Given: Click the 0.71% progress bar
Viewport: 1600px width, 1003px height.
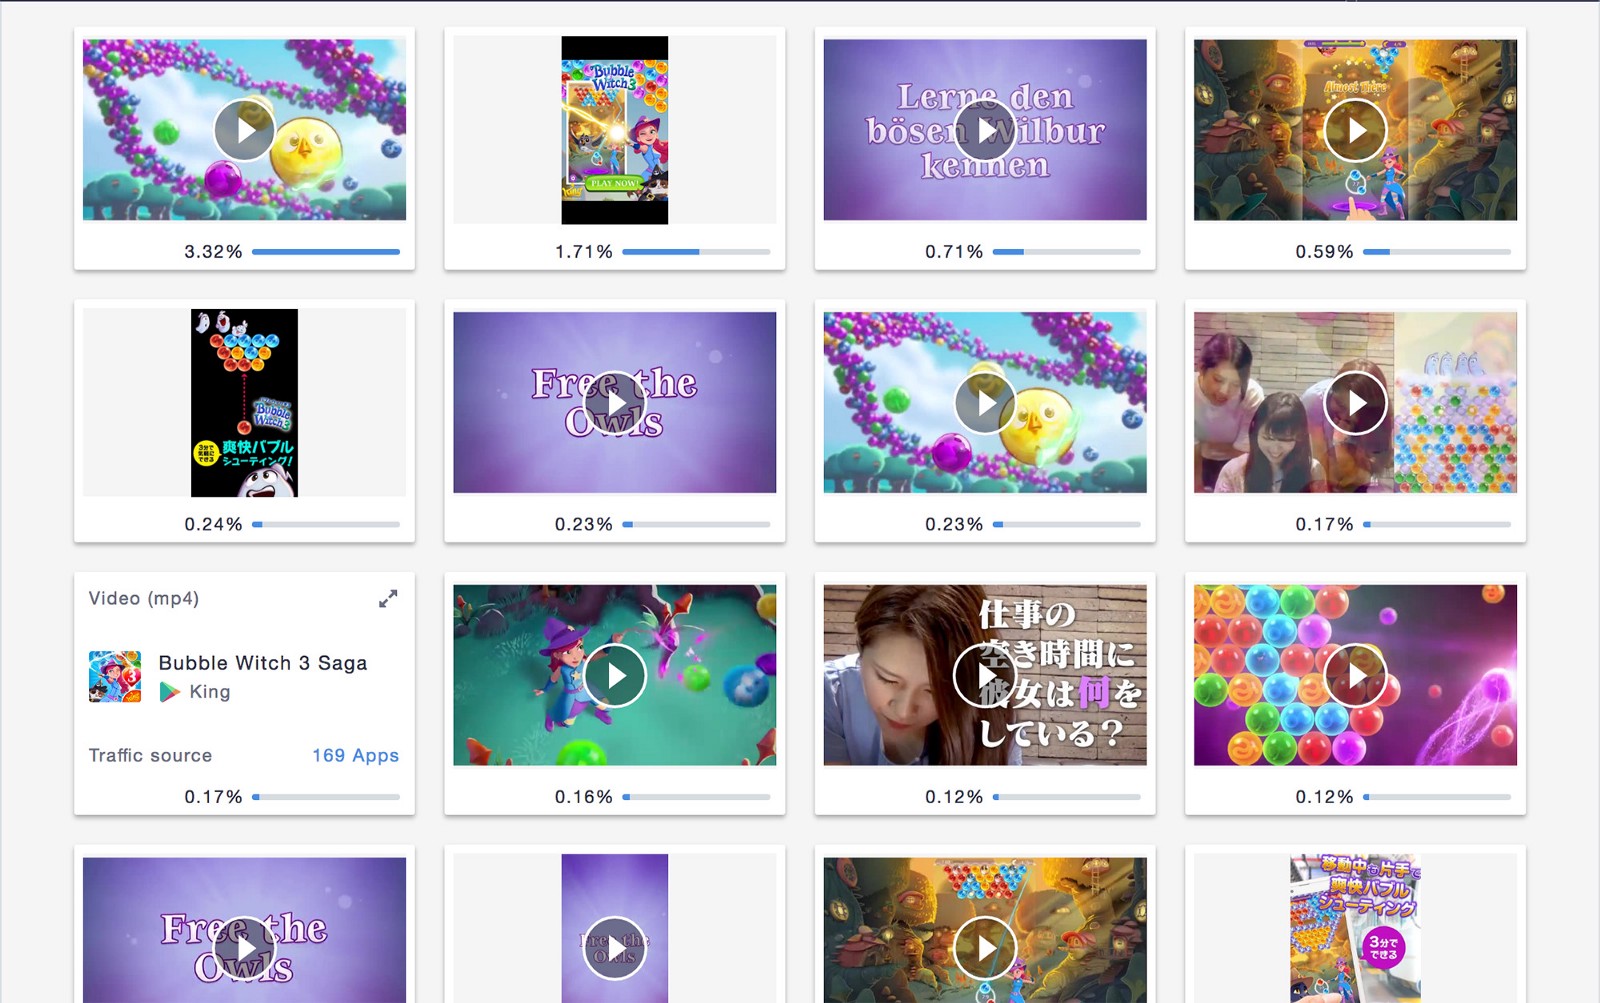Looking at the screenshot, I should (1067, 252).
